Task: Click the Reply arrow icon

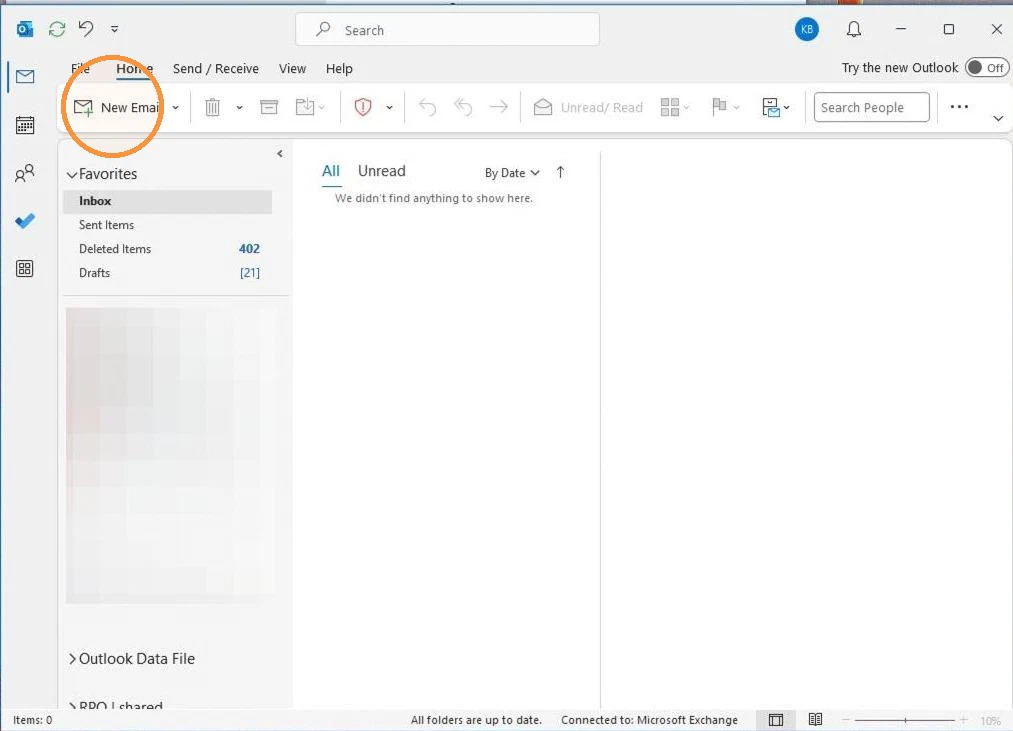Action: (427, 107)
